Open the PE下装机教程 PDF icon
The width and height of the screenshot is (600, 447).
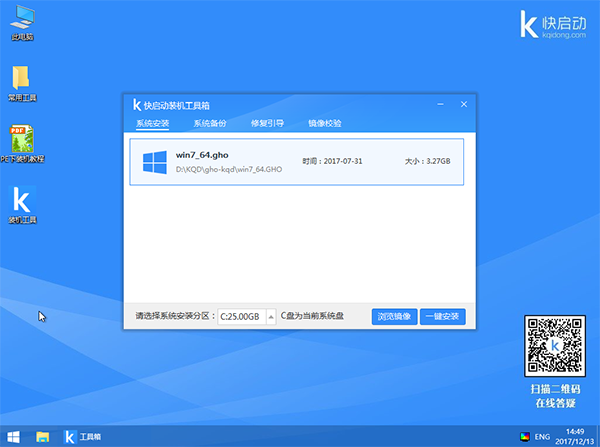click(x=21, y=139)
